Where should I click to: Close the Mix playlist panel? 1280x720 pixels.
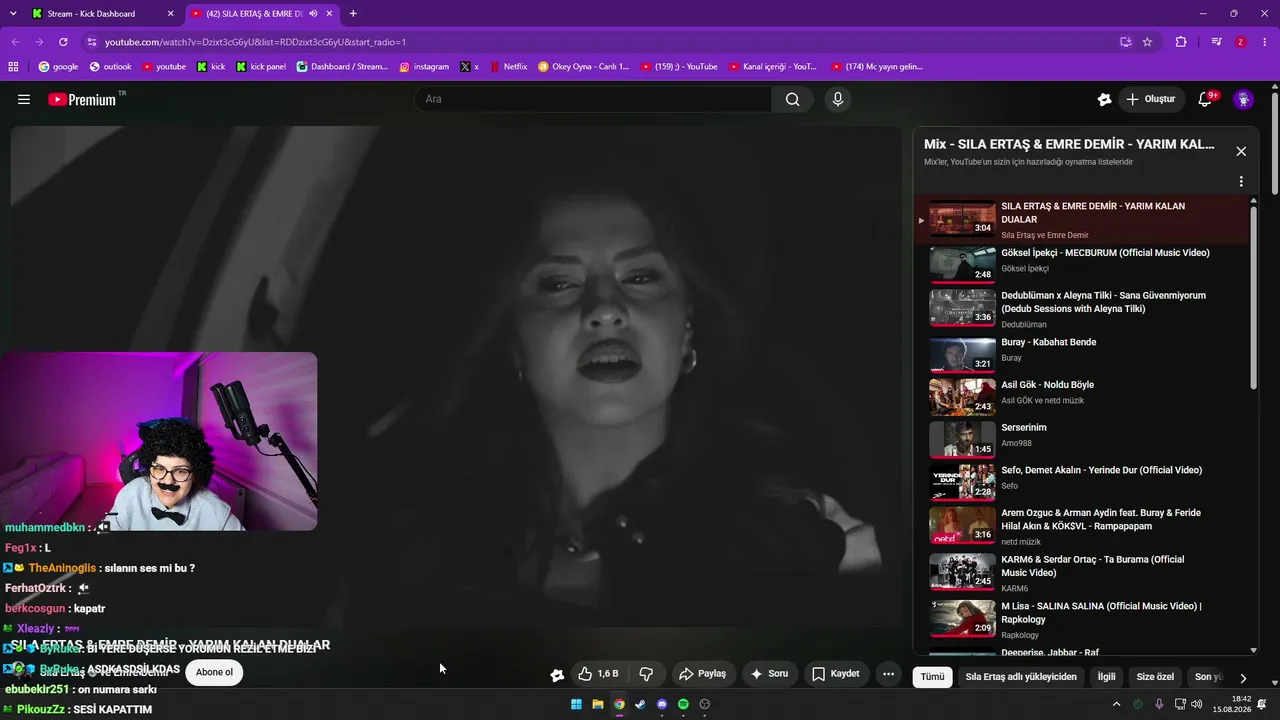point(1241,151)
